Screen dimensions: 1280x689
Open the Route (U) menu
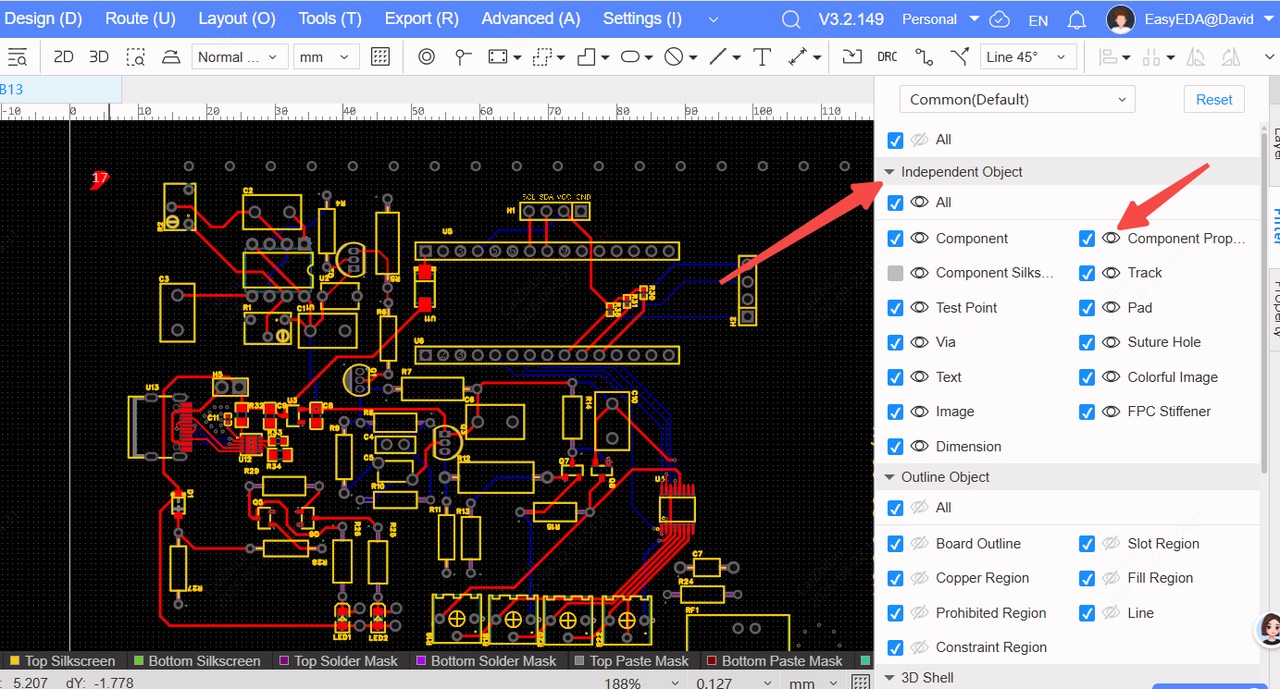pyautogui.click(x=140, y=19)
